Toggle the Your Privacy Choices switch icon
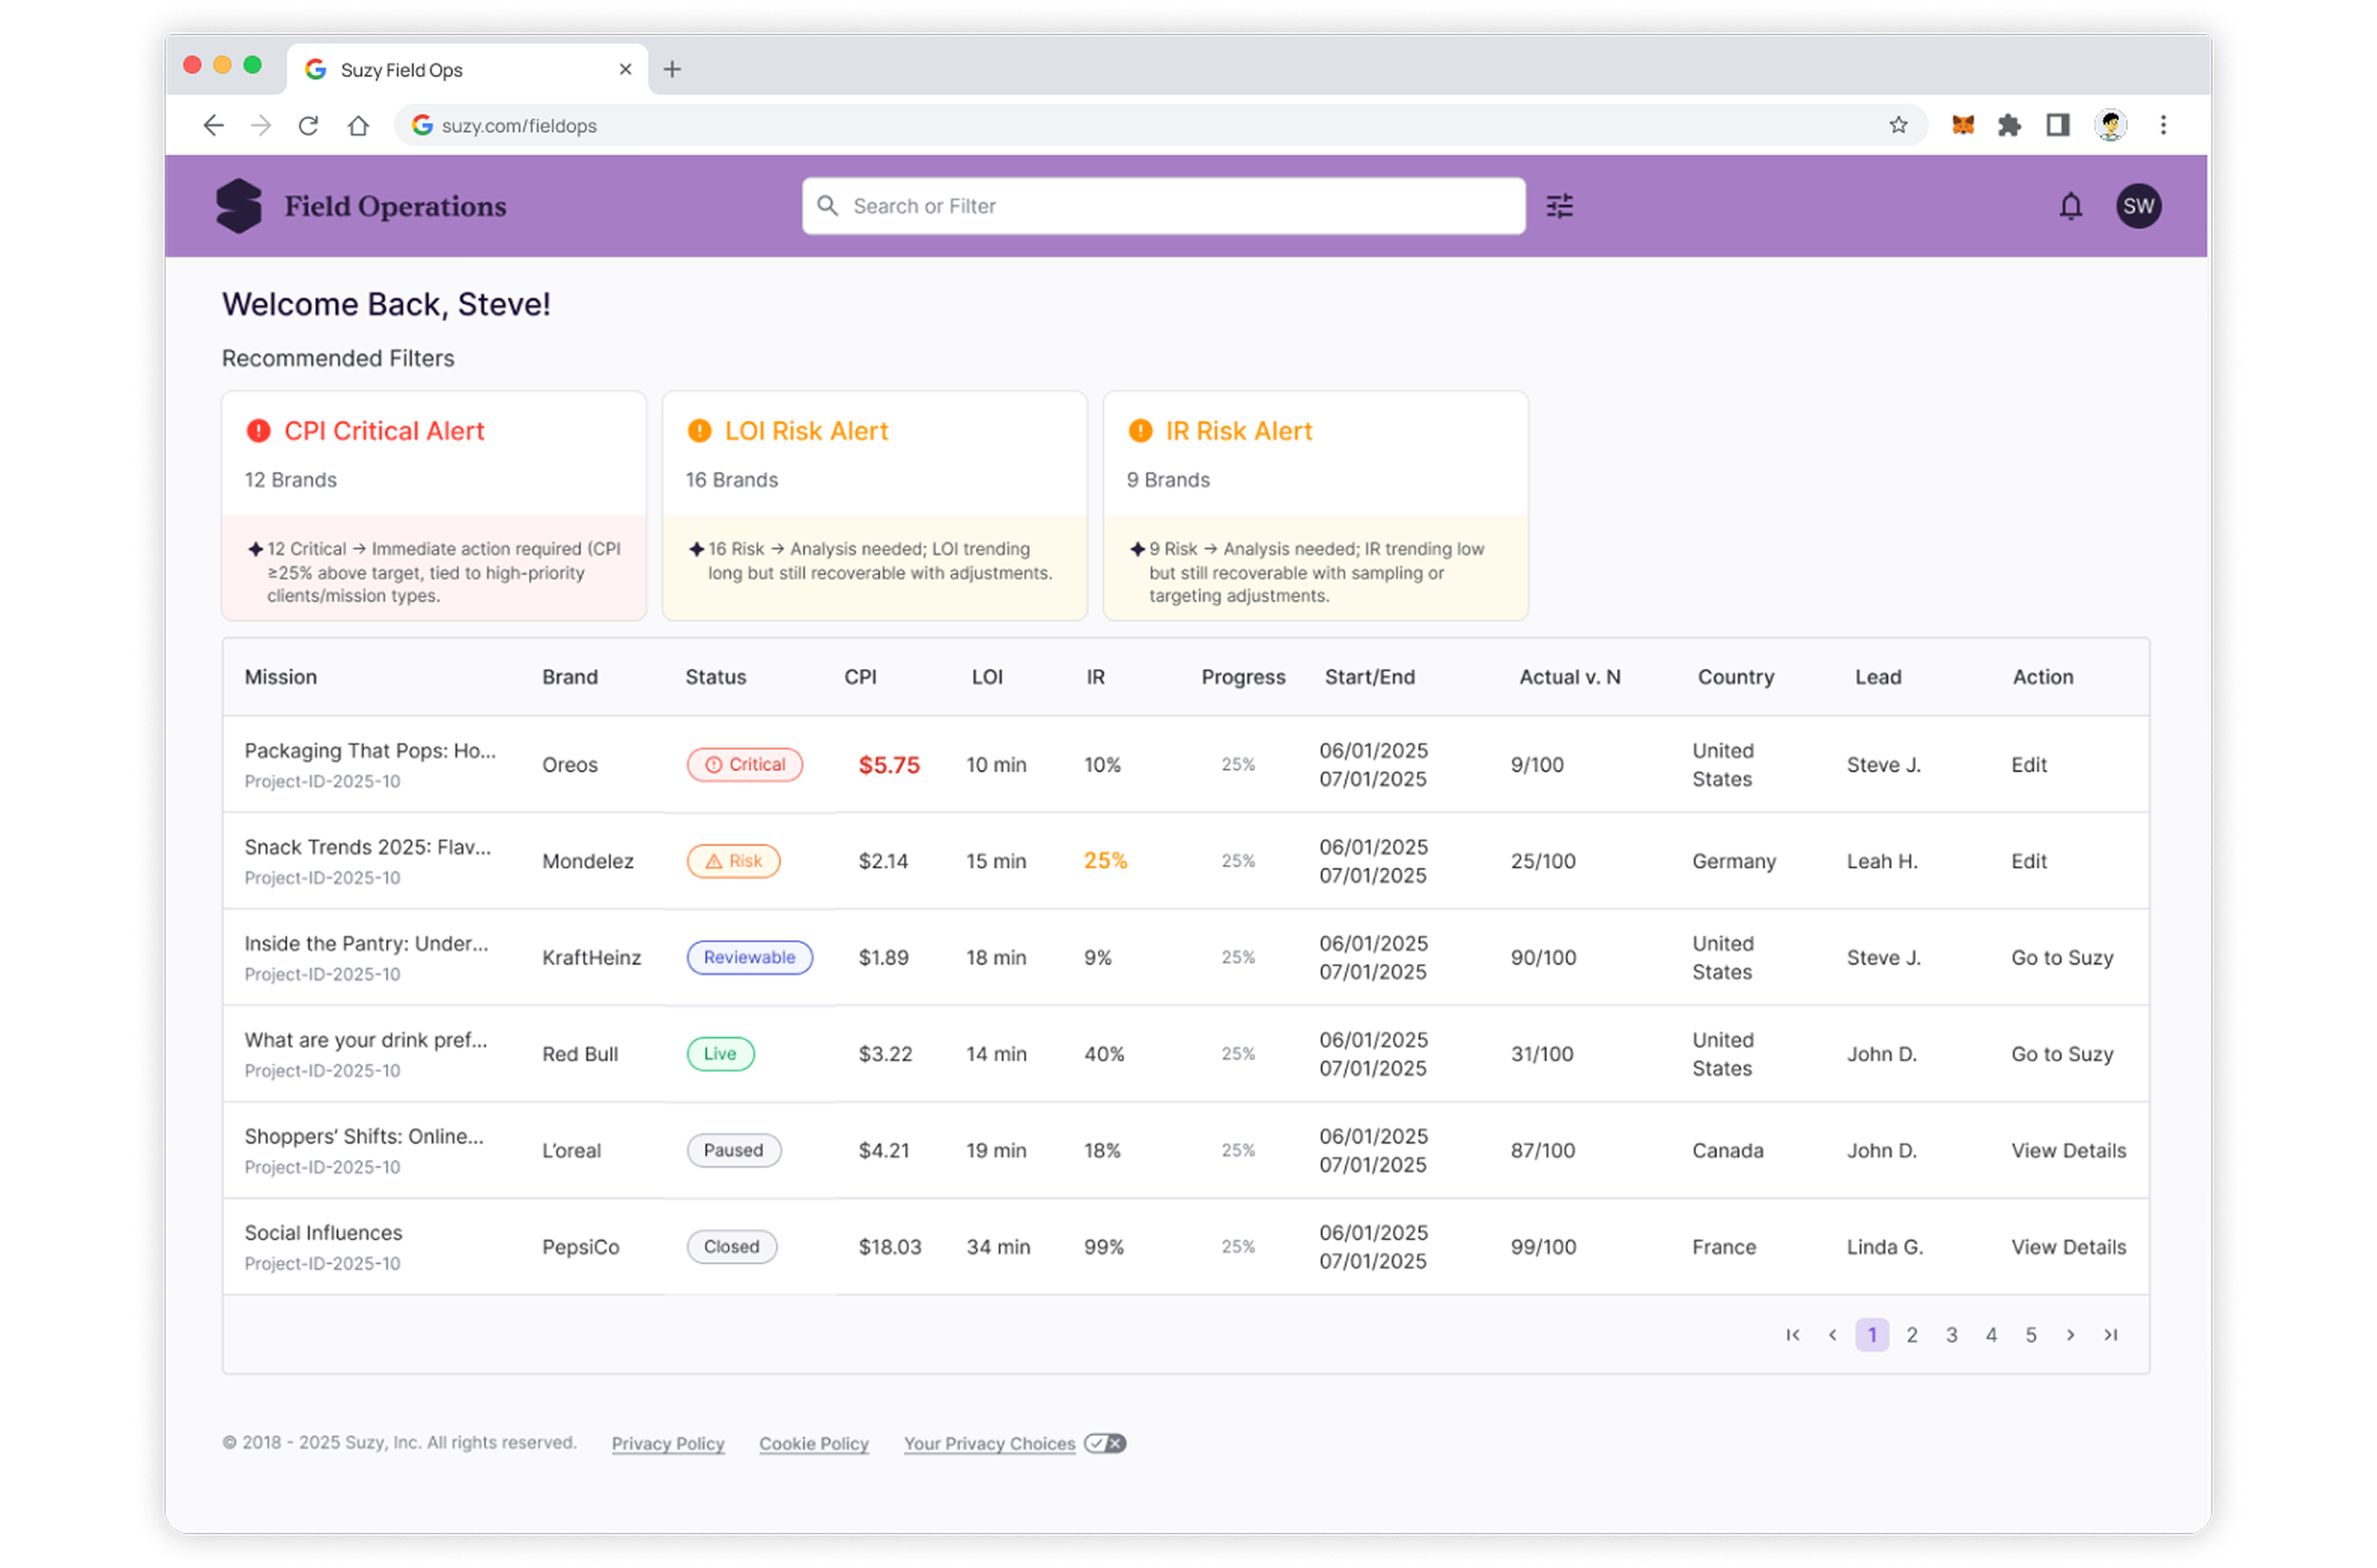This screenshot has height=1568, width=2377. coord(1104,1443)
